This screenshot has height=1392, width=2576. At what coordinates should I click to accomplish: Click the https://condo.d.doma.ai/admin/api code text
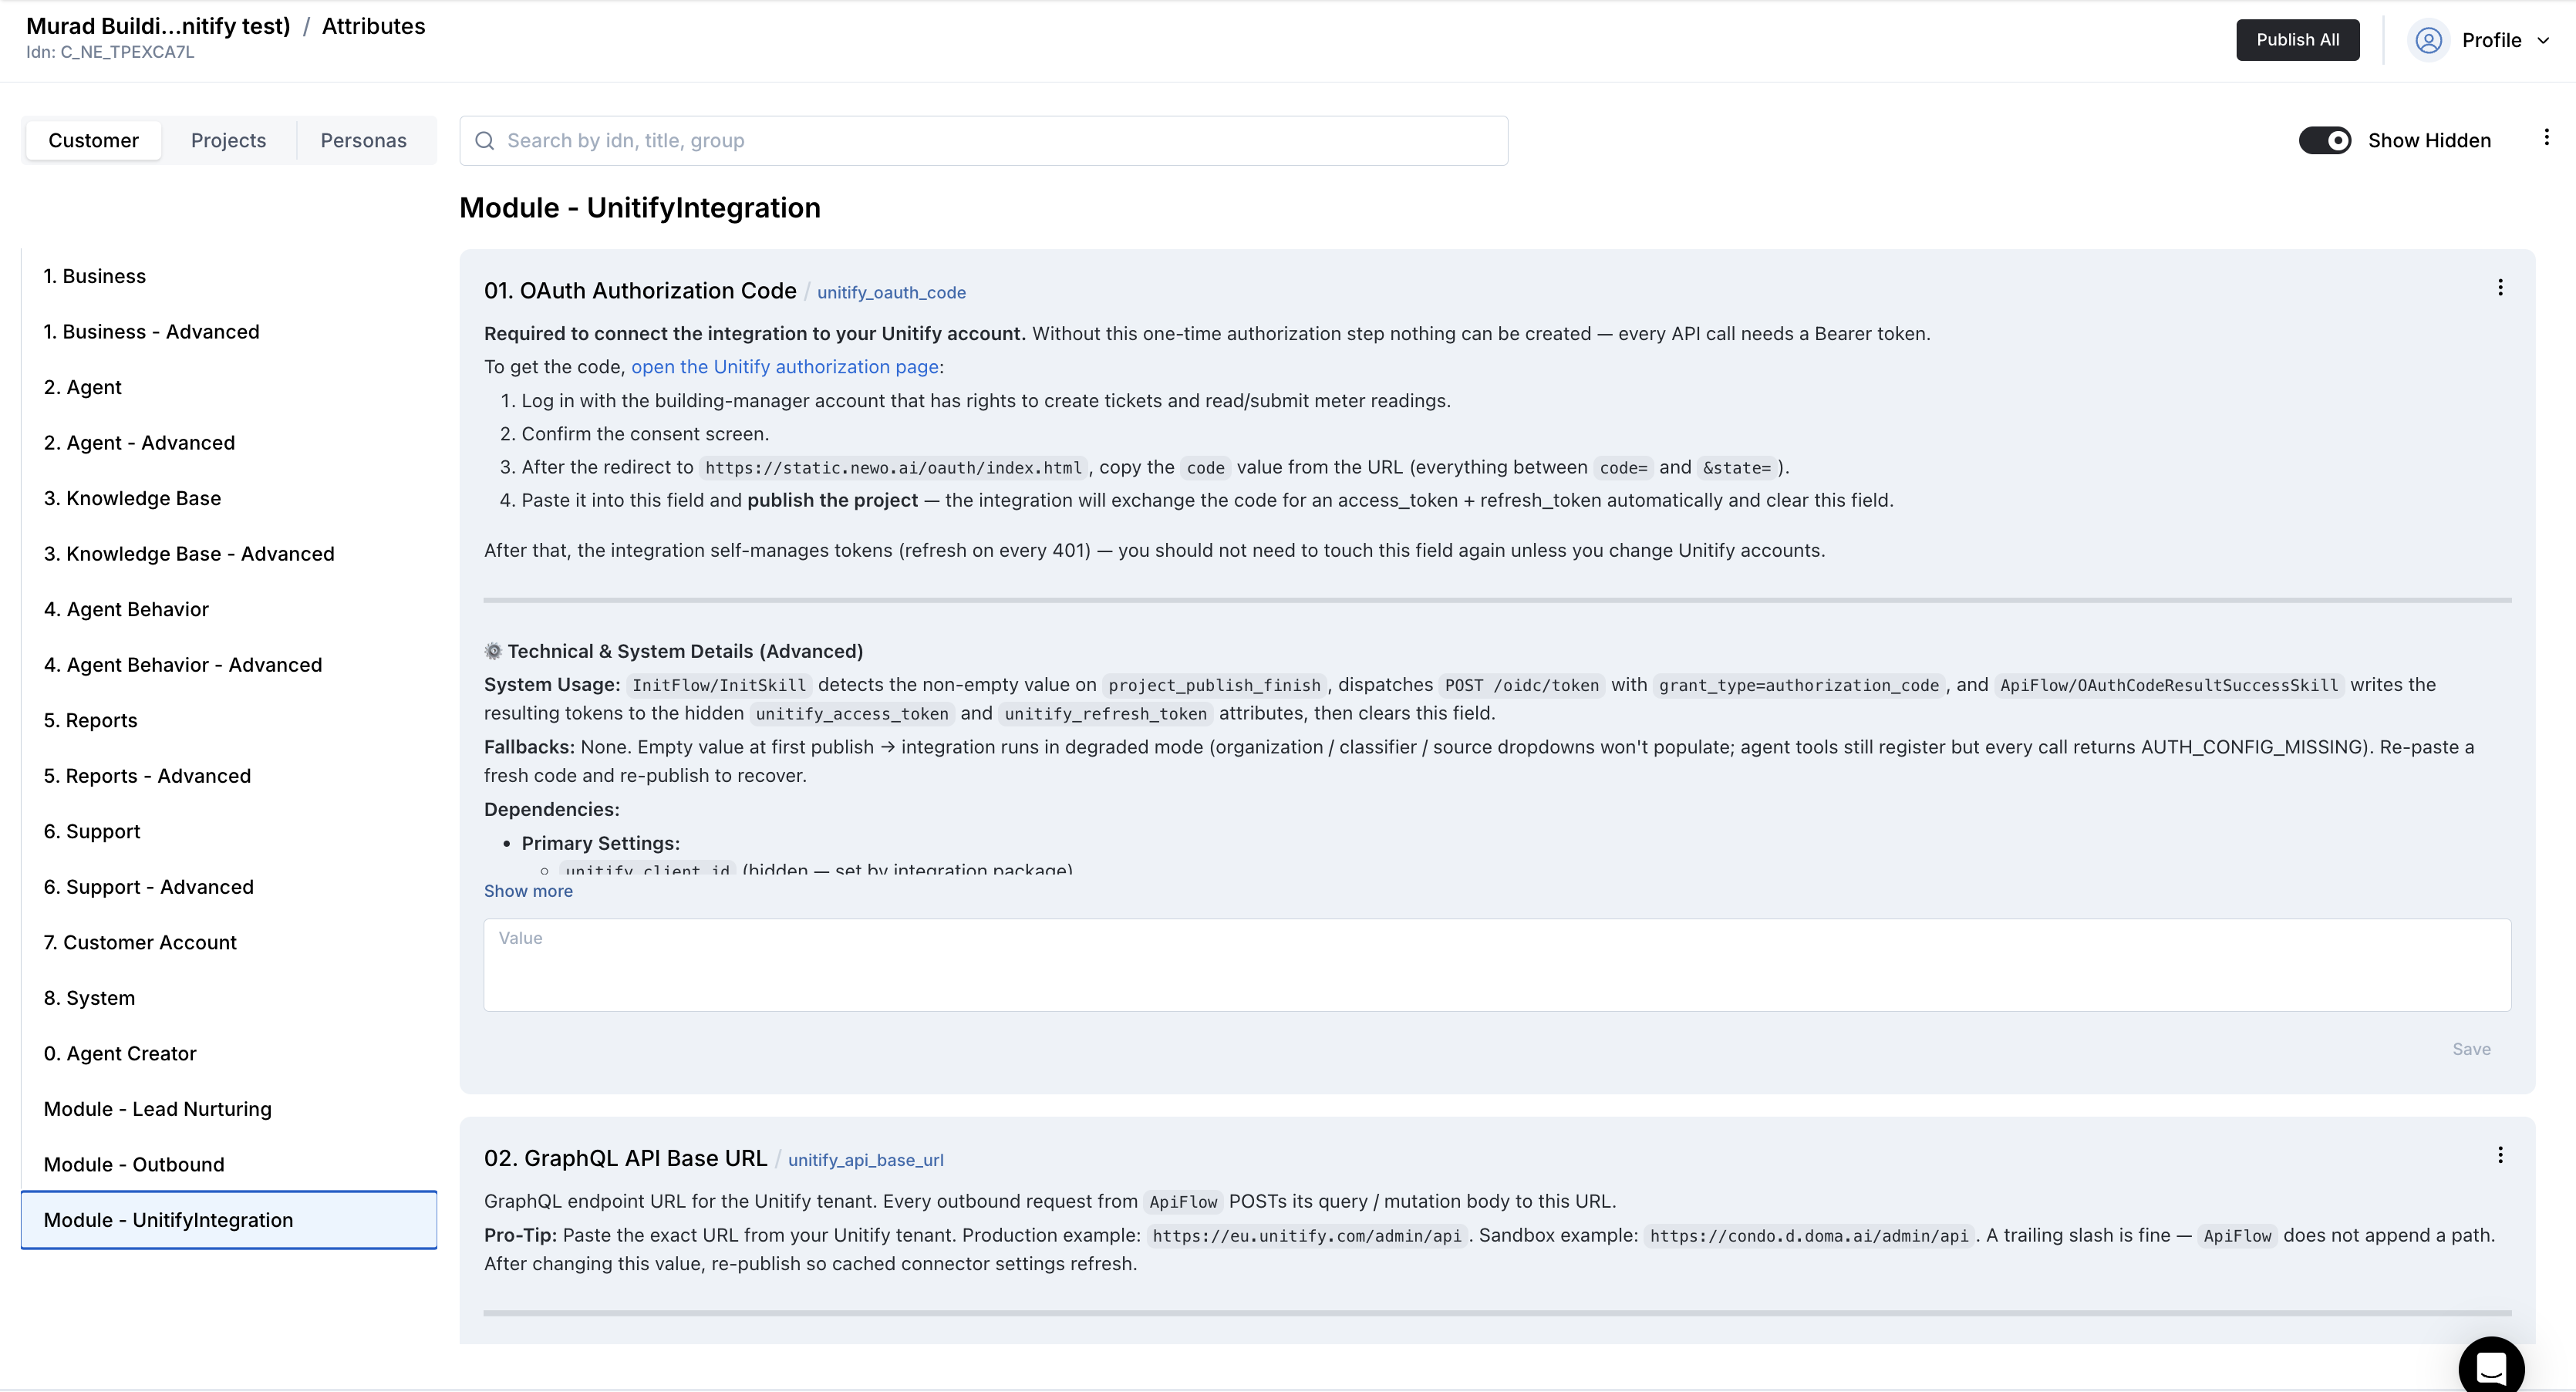pos(1808,1236)
